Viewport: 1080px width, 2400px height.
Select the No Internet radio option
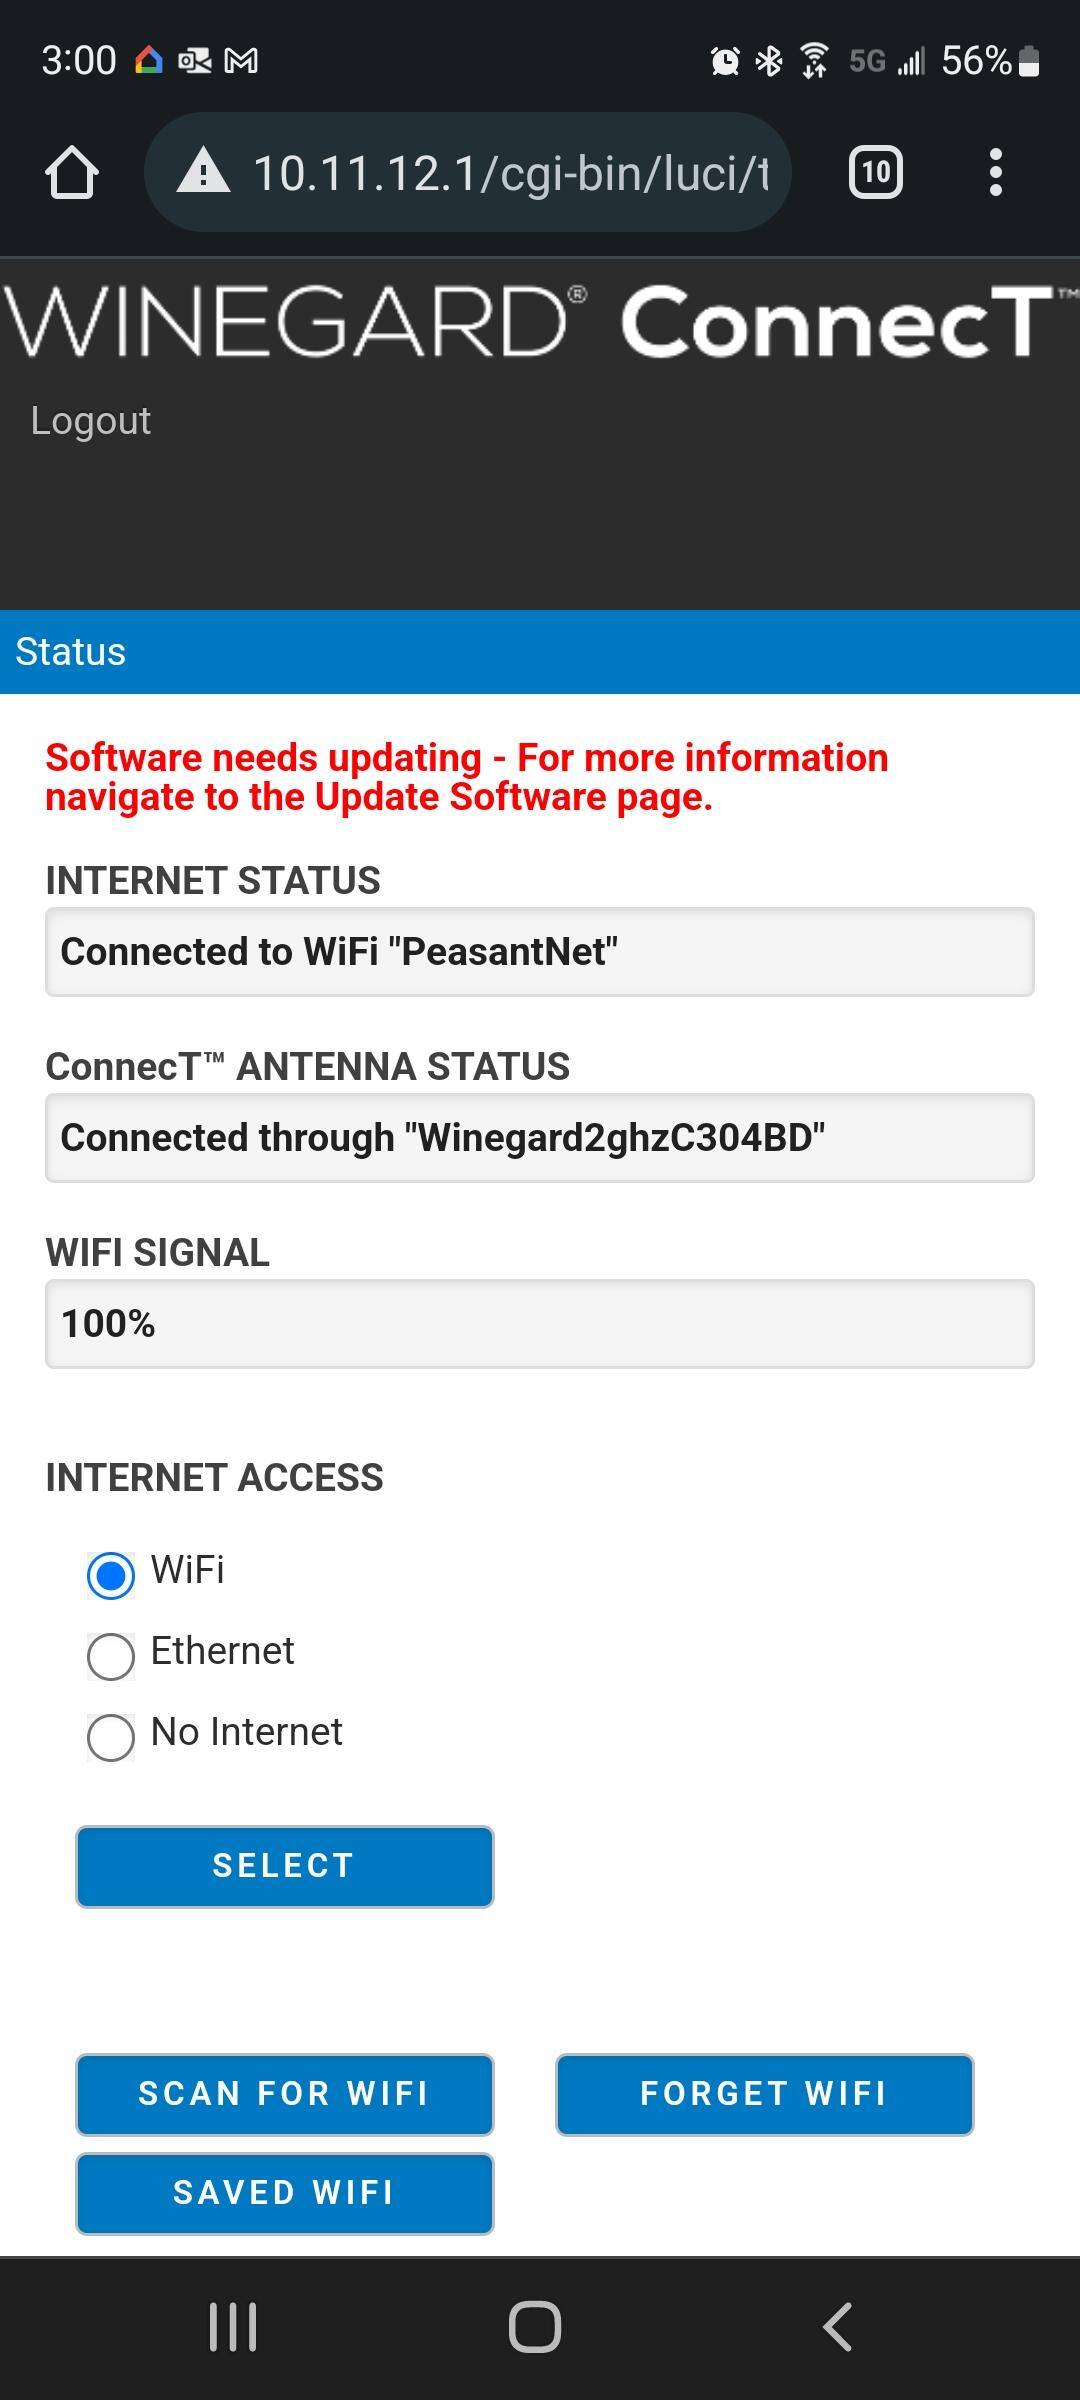(x=111, y=1737)
